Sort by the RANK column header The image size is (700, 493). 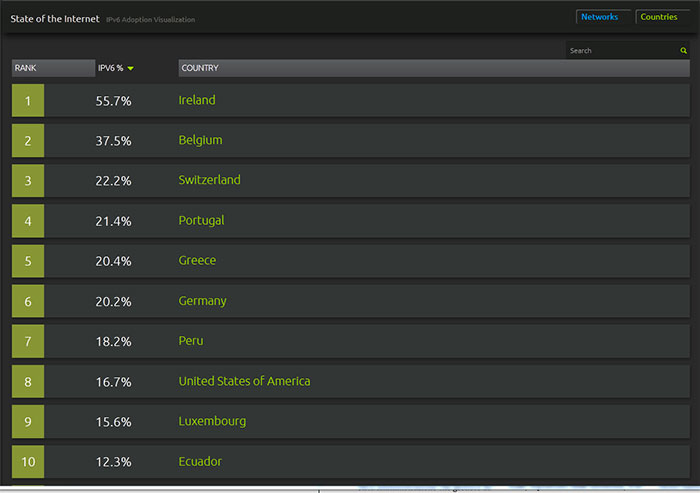click(x=53, y=68)
